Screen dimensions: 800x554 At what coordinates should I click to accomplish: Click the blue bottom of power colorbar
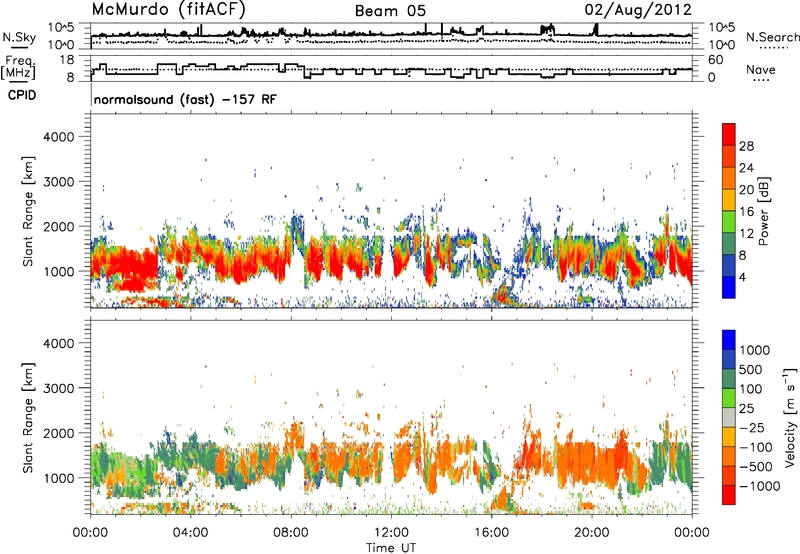[x=729, y=289]
